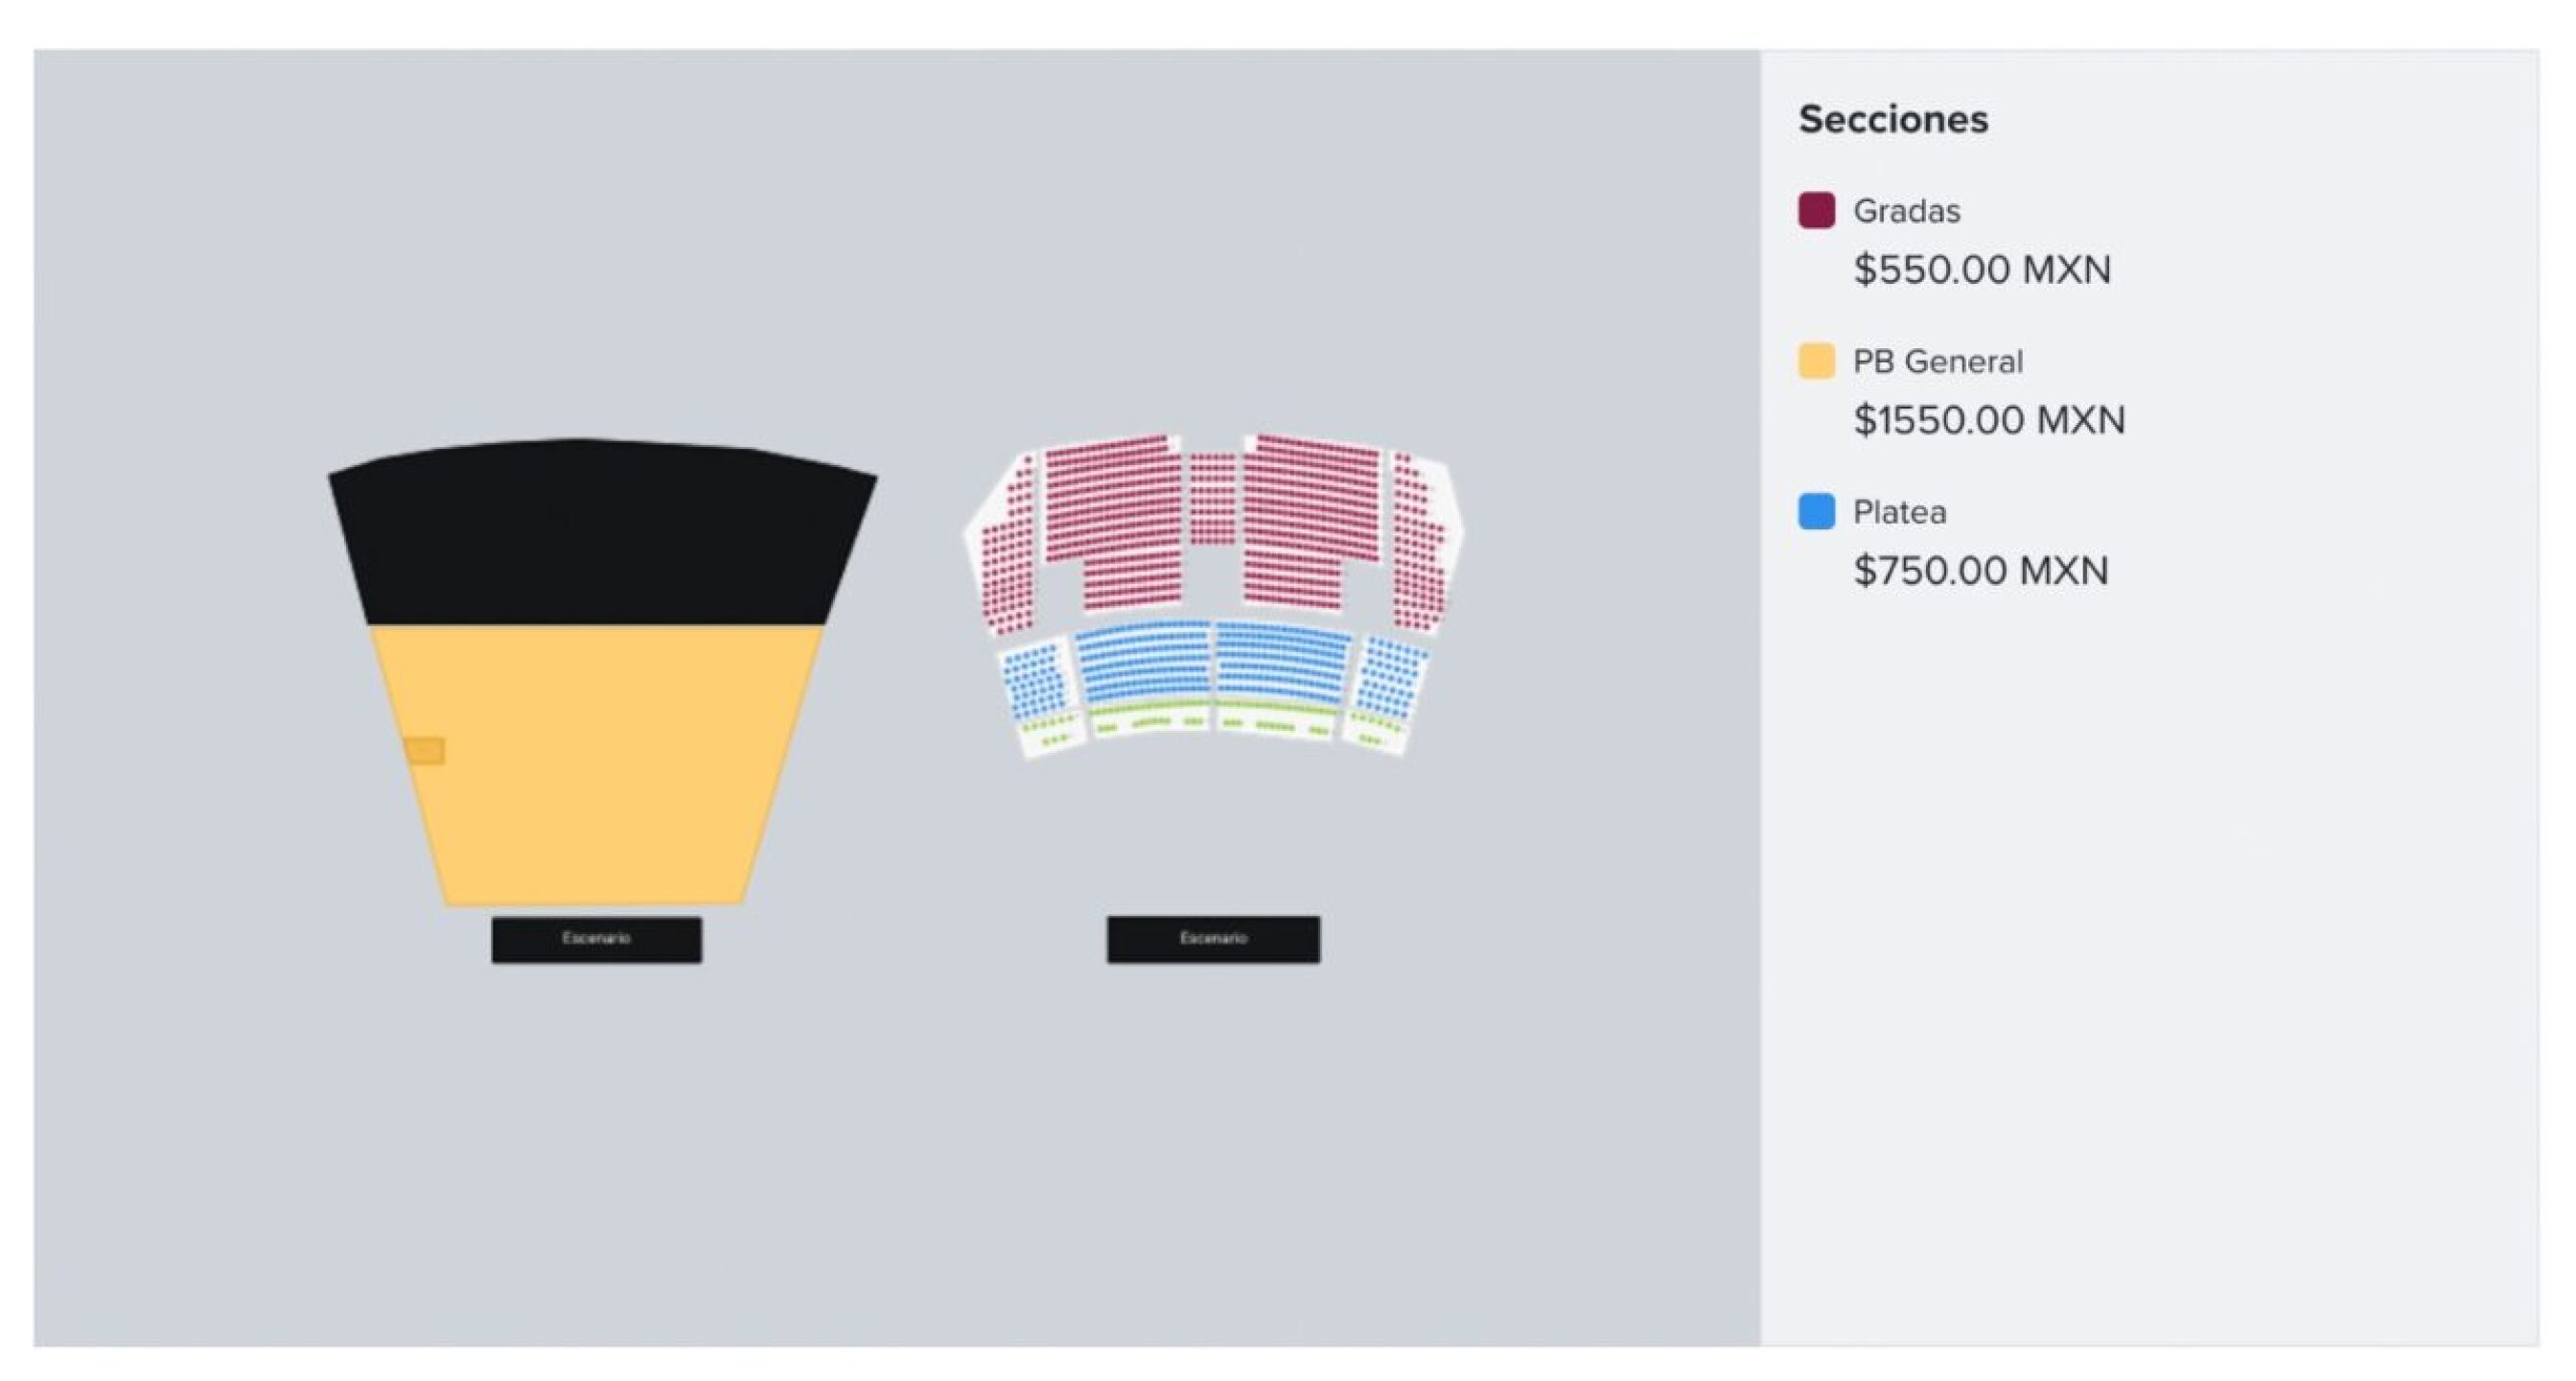This screenshot has width=2576, height=1381.
Task: Choose the far-right blue Platea seat block
Action: pyautogui.click(x=1390, y=678)
